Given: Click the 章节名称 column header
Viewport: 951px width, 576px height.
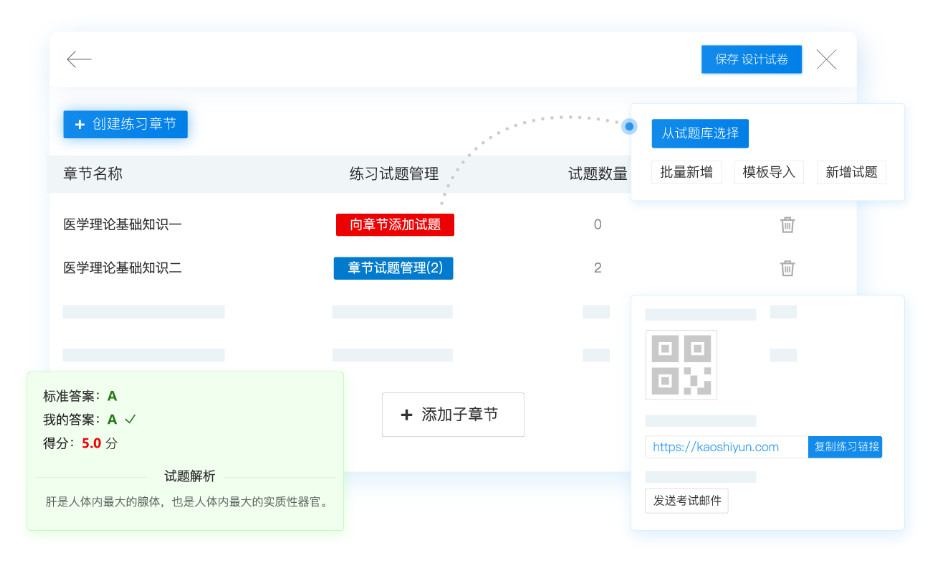Looking at the screenshot, I should tap(93, 174).
